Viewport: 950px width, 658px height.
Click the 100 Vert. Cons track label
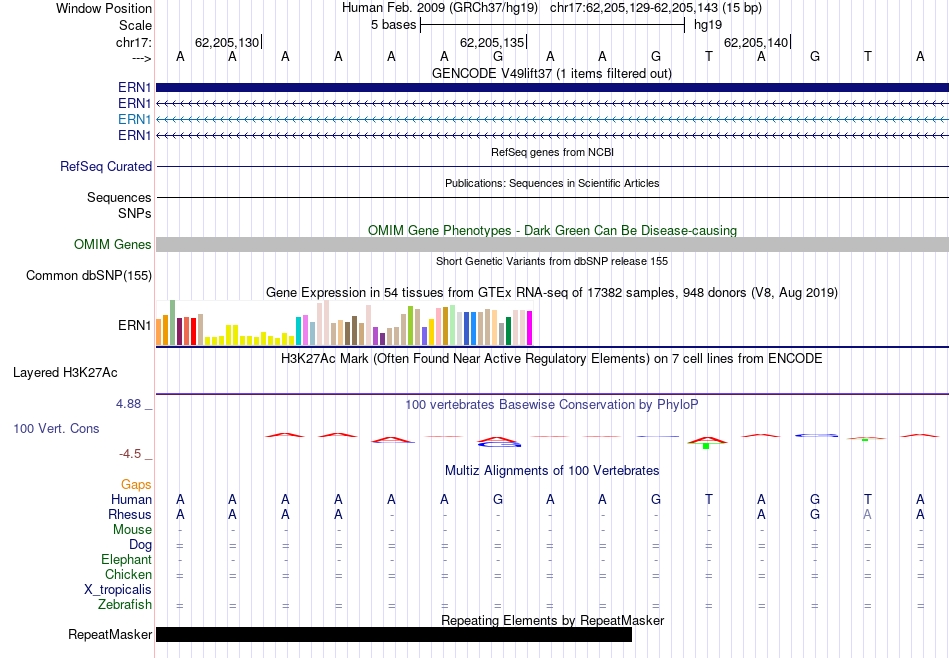click(x=56, y=428)
